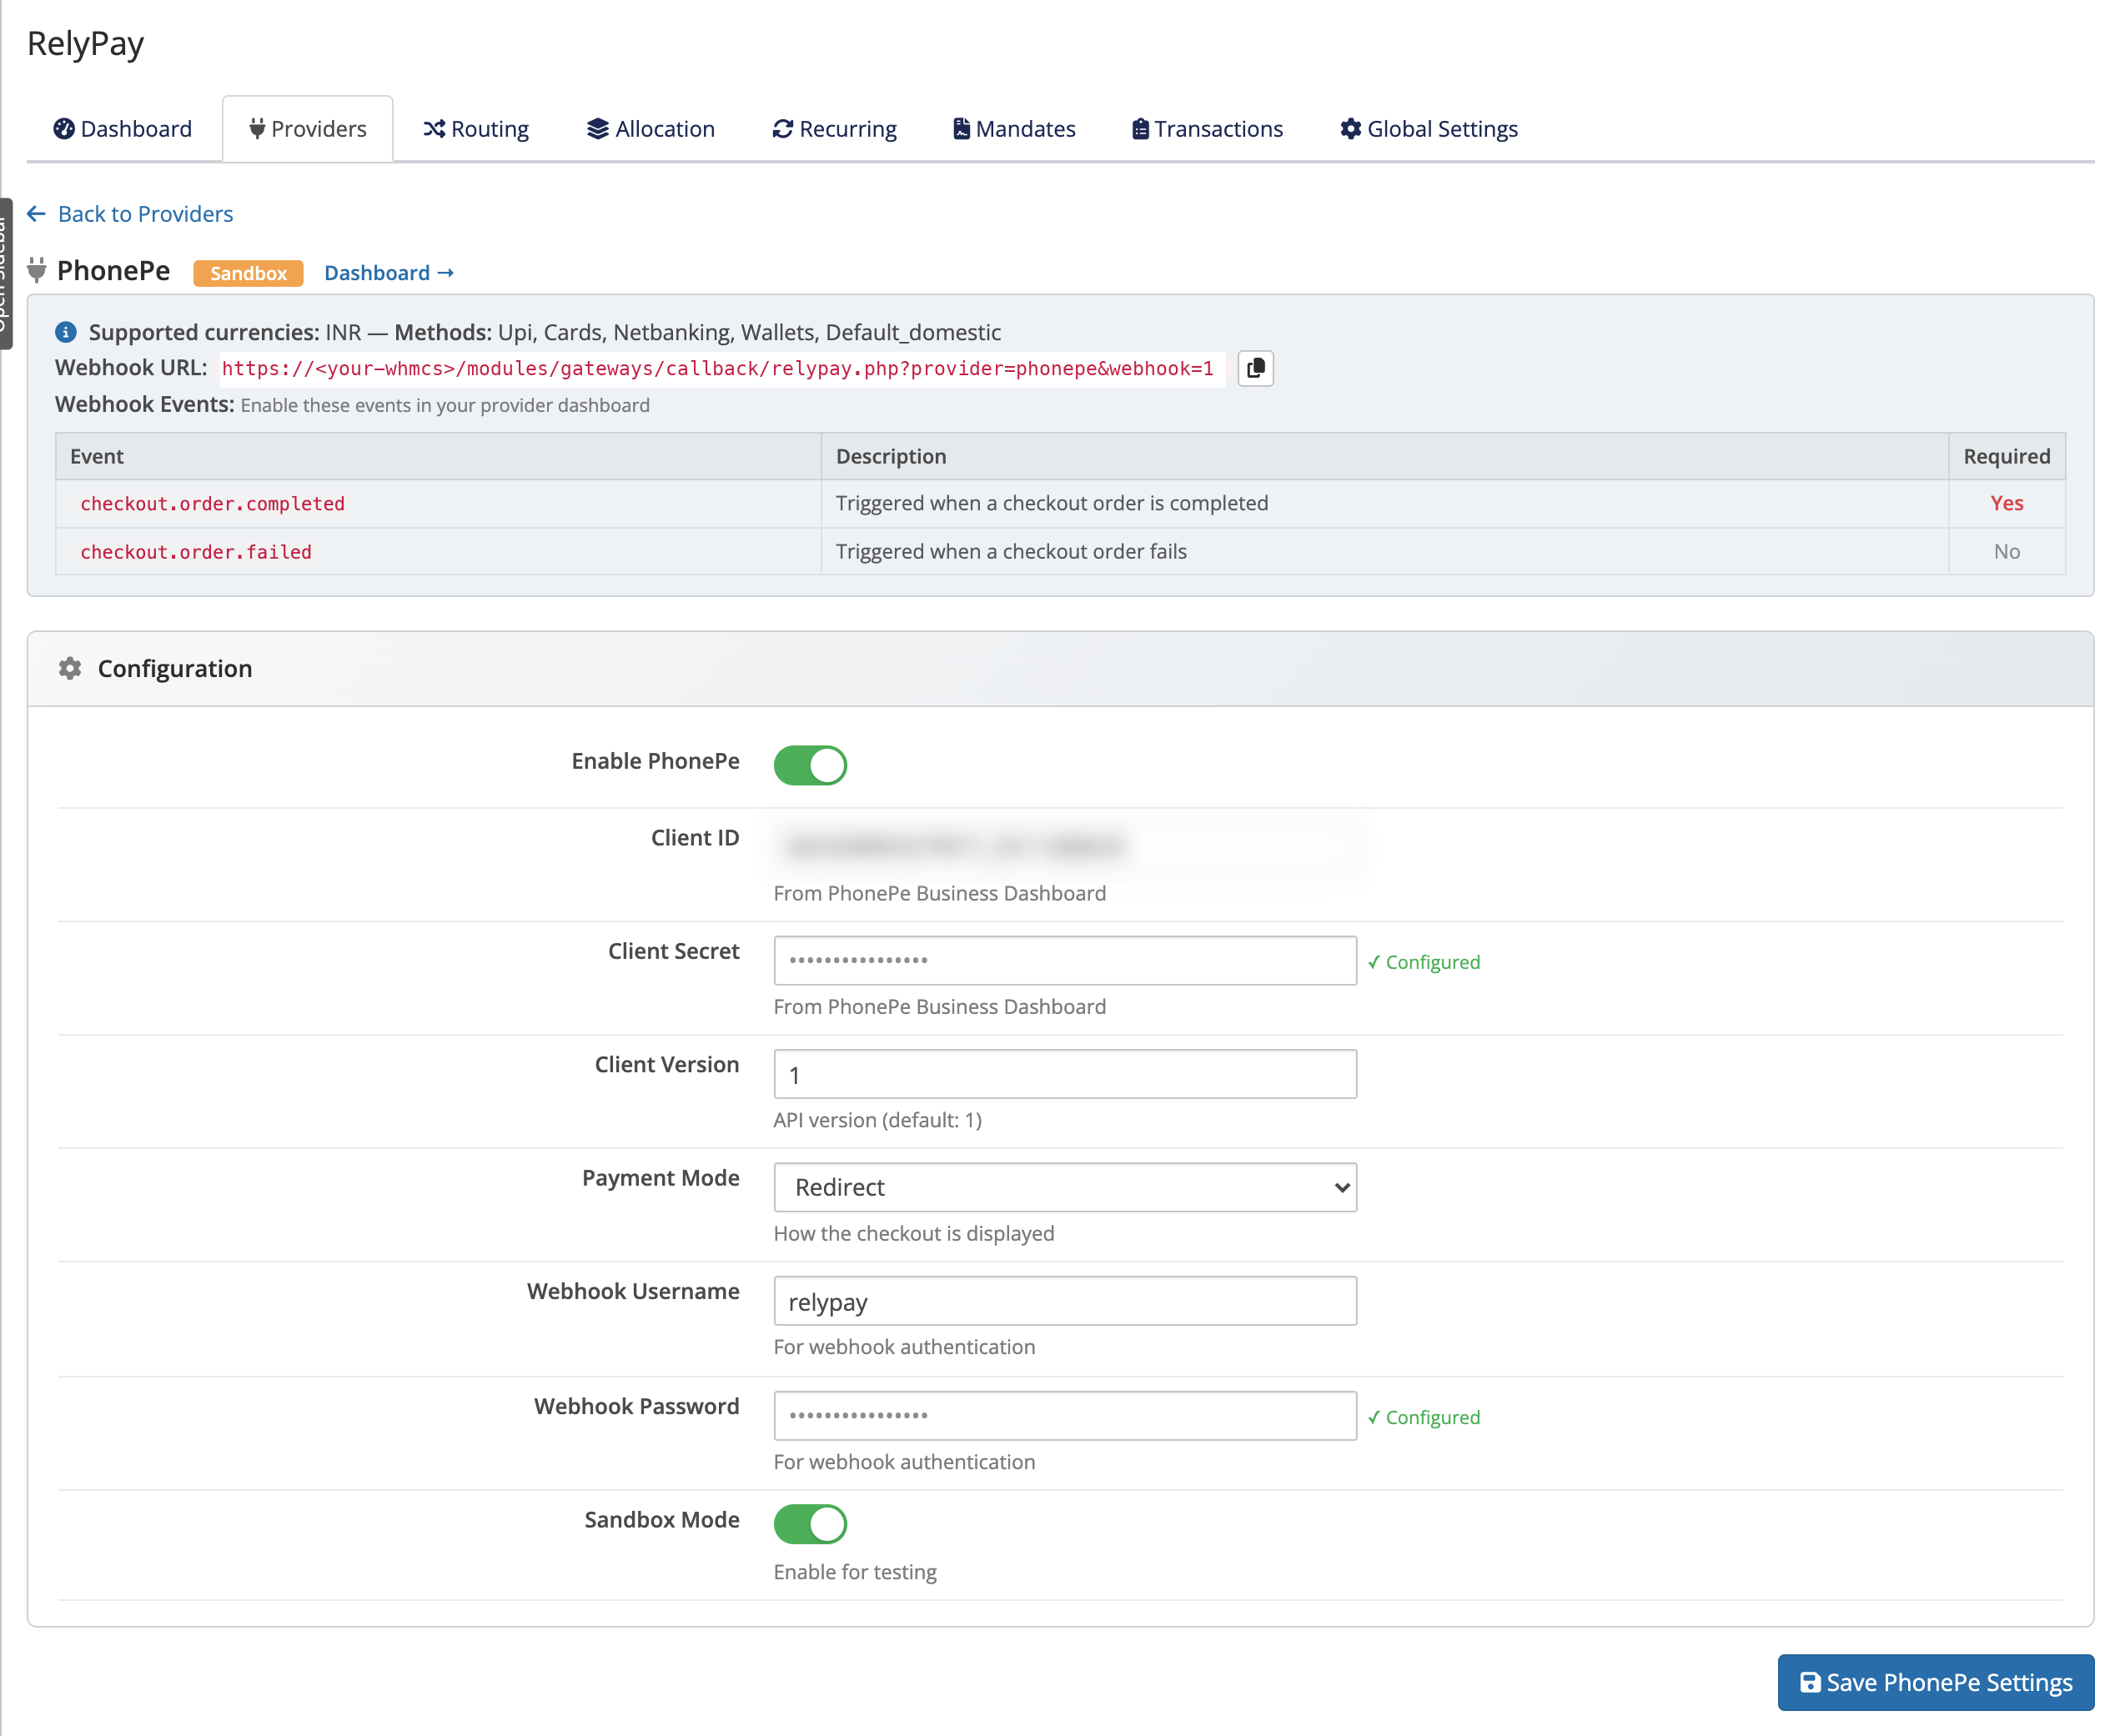Open the PhonePe Dashboard link
Screen dimensions: 2105x1736
pyautogui.click(x=389, y=273)
